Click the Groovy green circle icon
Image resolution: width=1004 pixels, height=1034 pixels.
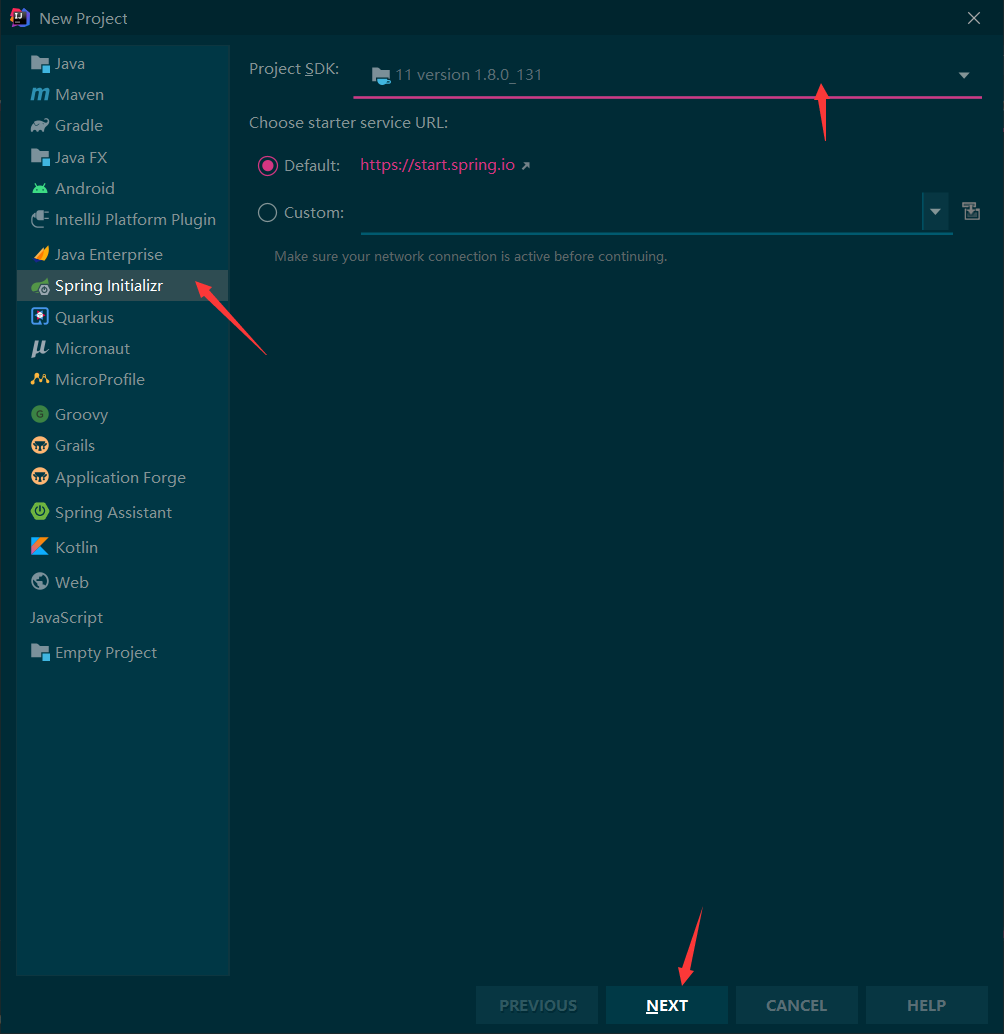40,414
